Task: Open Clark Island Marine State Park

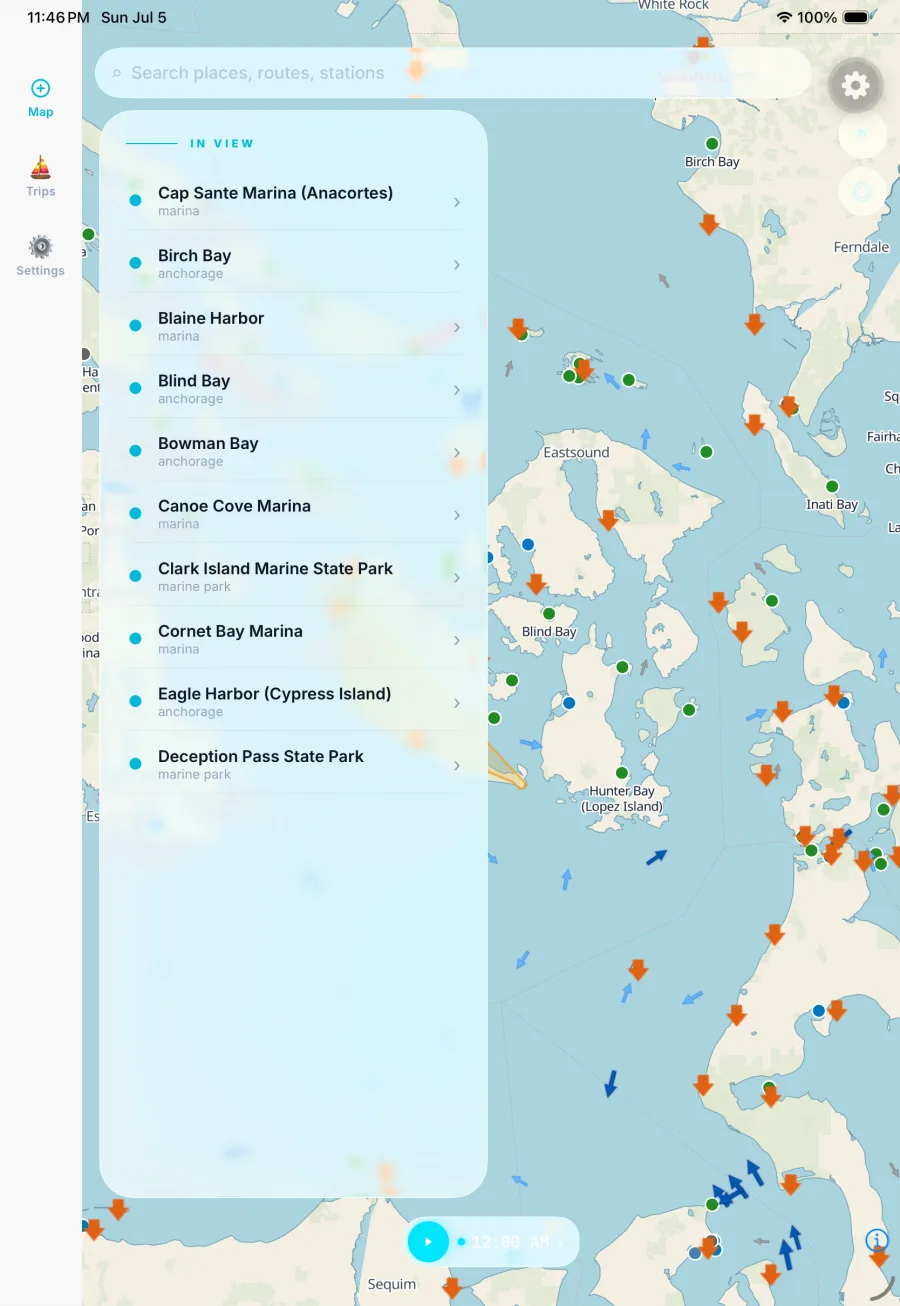Action: pos(294,576)
